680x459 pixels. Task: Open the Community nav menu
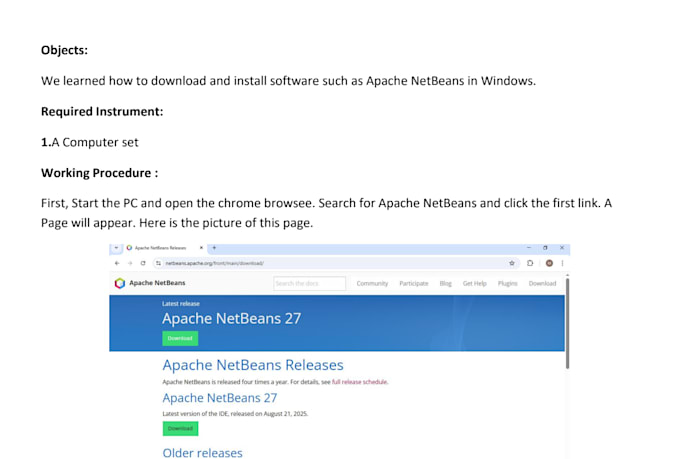point(372,283)
